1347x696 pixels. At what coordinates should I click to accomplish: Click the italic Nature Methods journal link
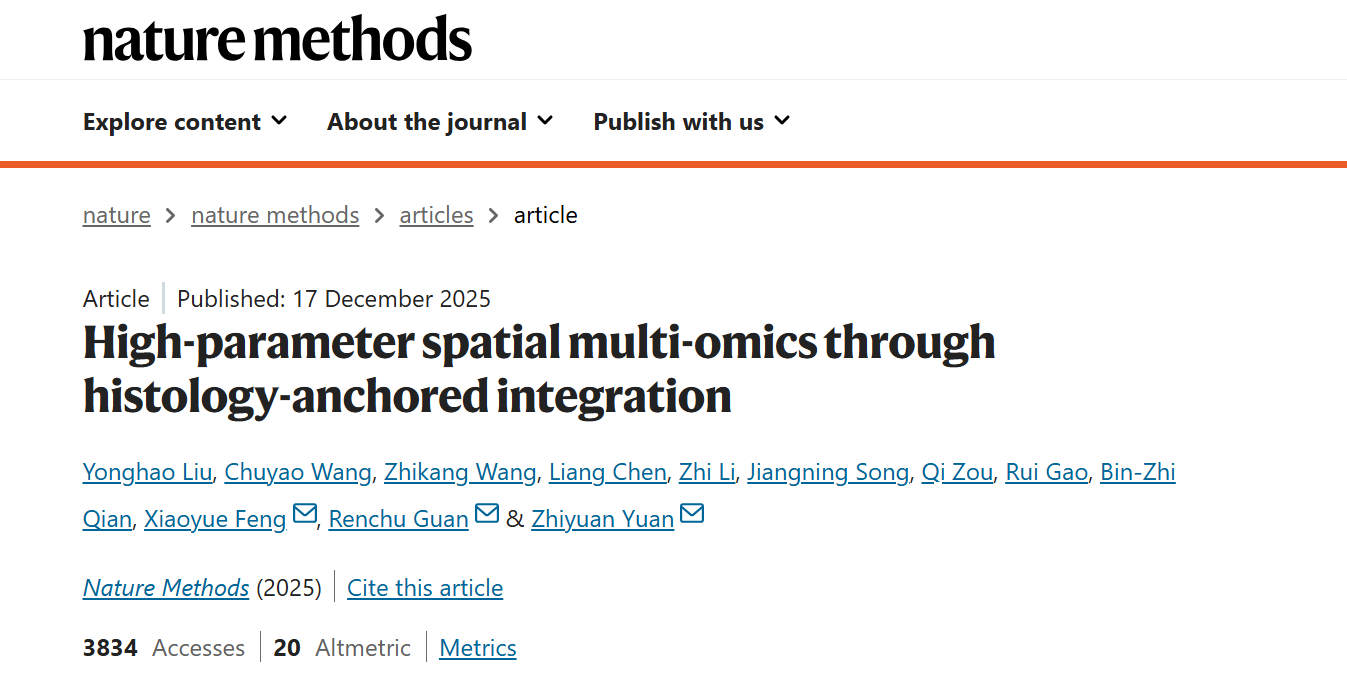166,588
